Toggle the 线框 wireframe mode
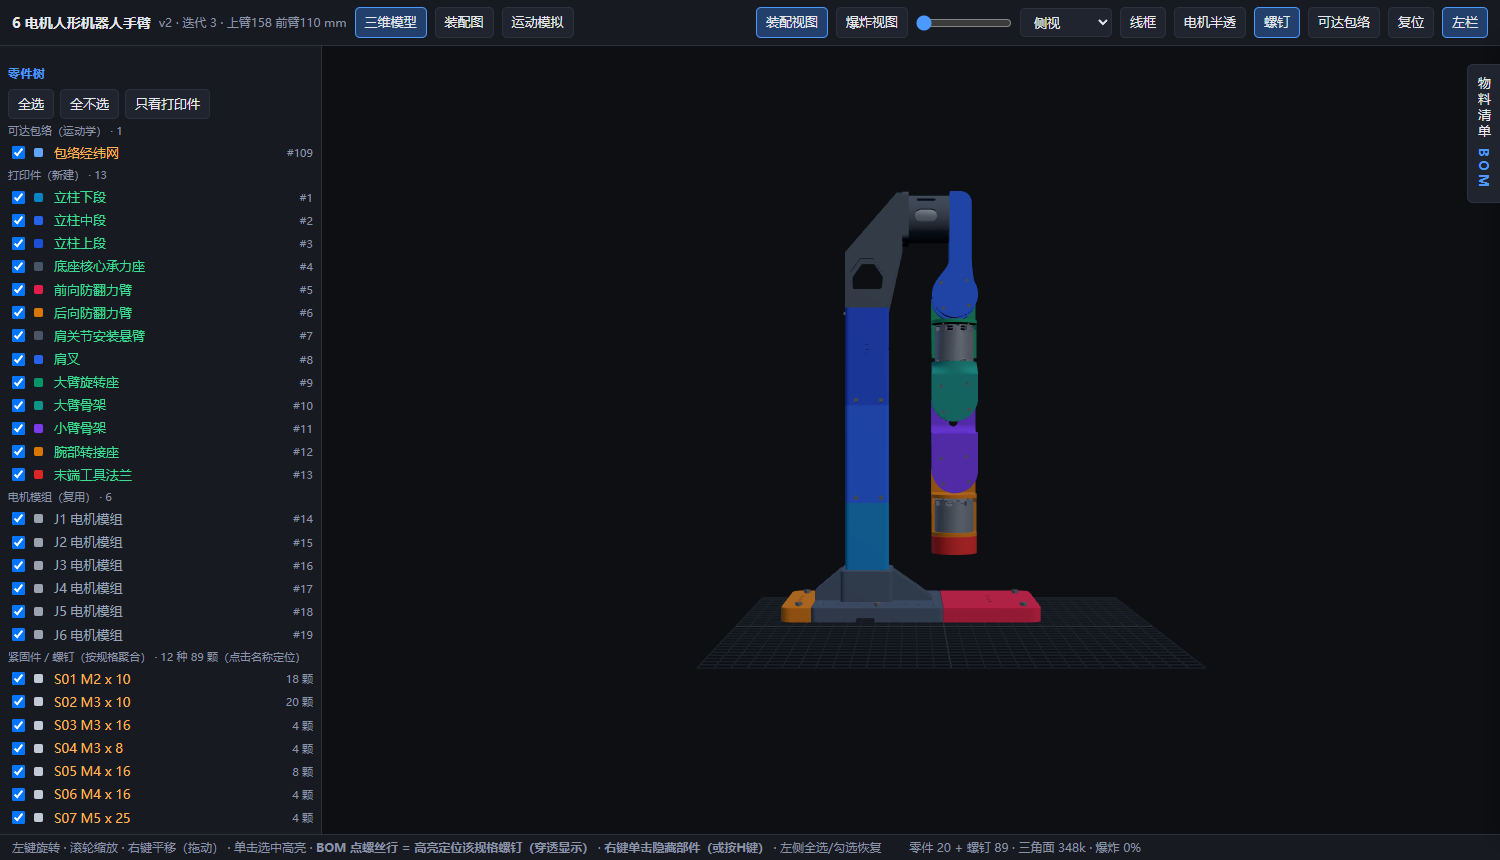Screen dimensions: 1500x860 tap(1143, 22)
